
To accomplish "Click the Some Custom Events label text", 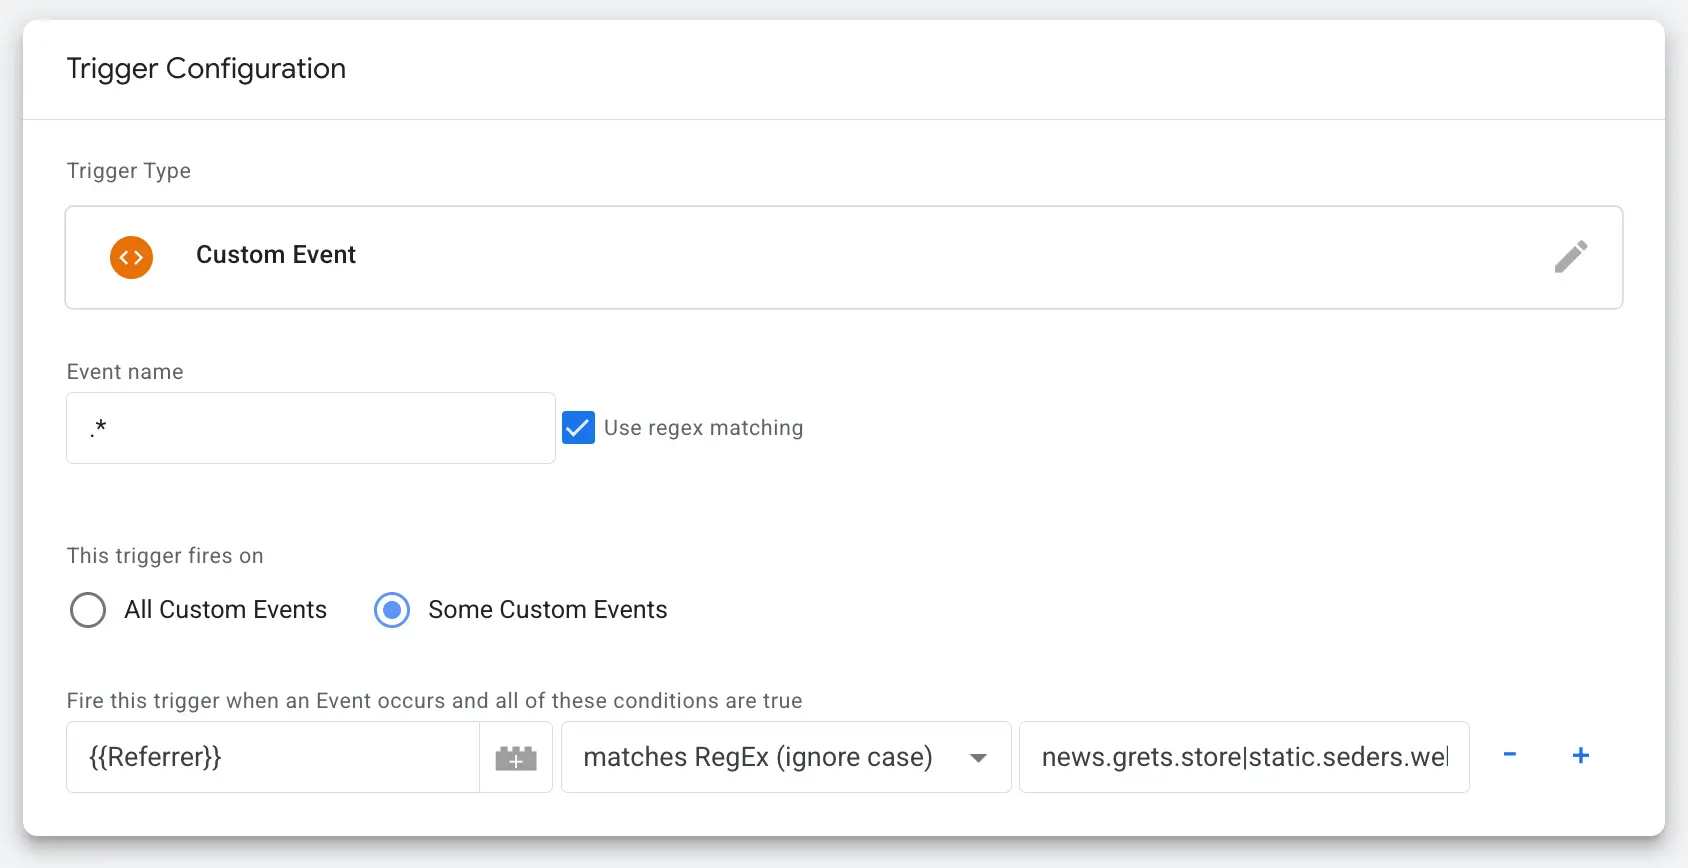I will [x=547, y=610].
